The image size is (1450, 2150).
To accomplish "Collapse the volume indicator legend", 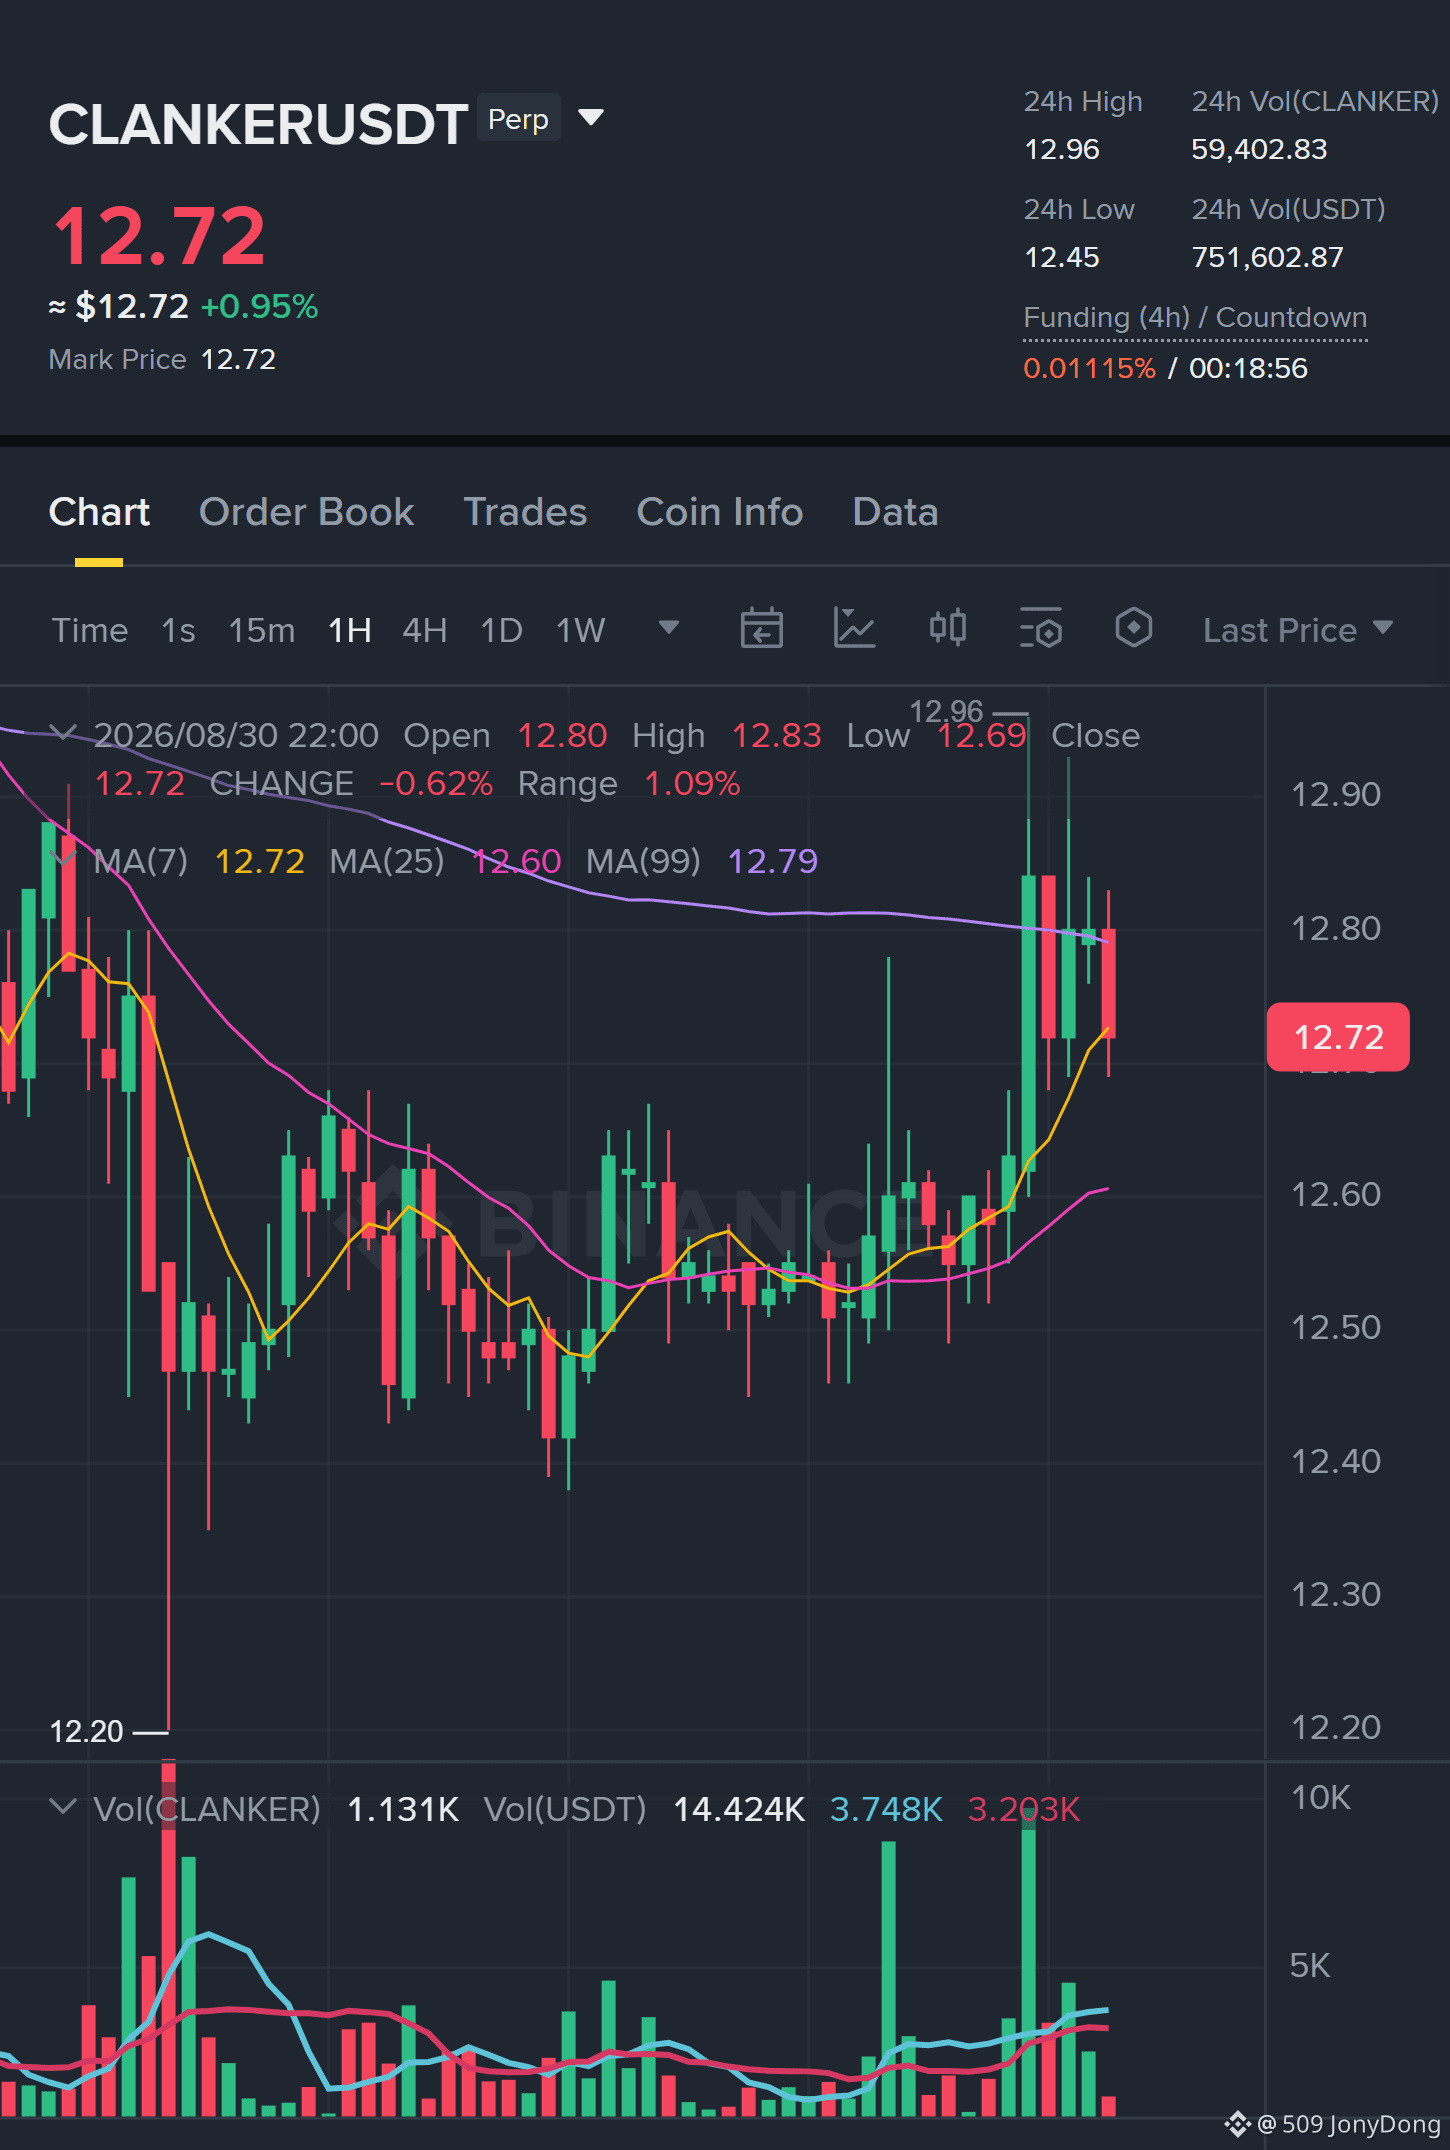I will click(x=63, y=1807).
